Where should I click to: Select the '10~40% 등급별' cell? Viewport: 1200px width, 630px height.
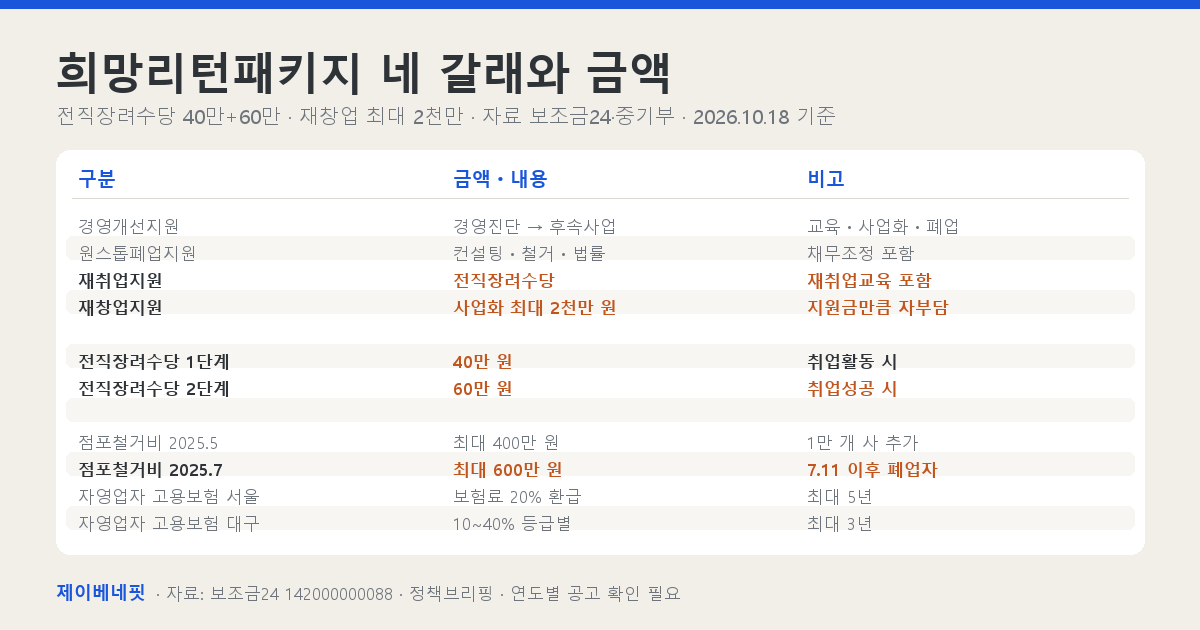point(512,523)
